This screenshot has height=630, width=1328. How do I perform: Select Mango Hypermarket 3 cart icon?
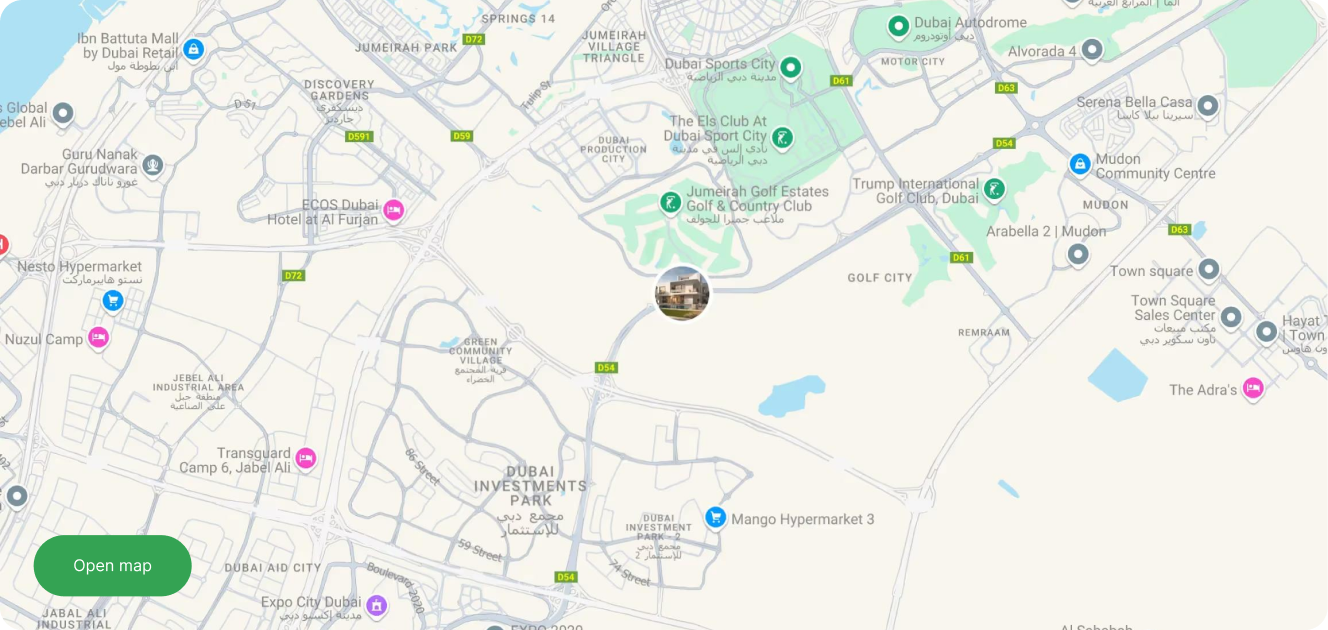coord(715,517)
